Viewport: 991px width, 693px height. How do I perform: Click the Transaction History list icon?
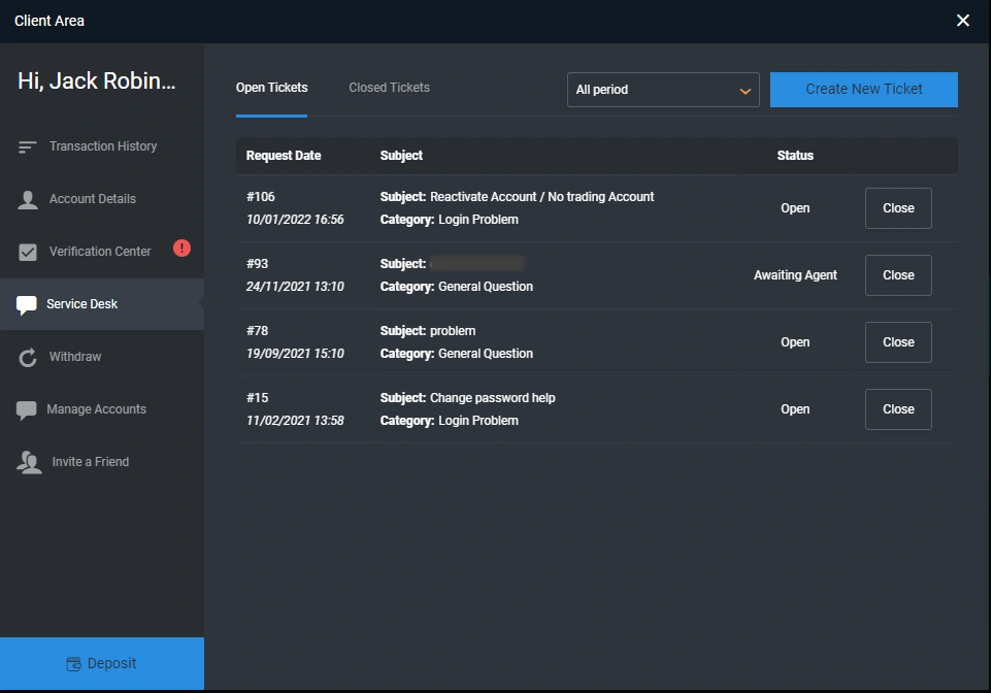[27, 147]
